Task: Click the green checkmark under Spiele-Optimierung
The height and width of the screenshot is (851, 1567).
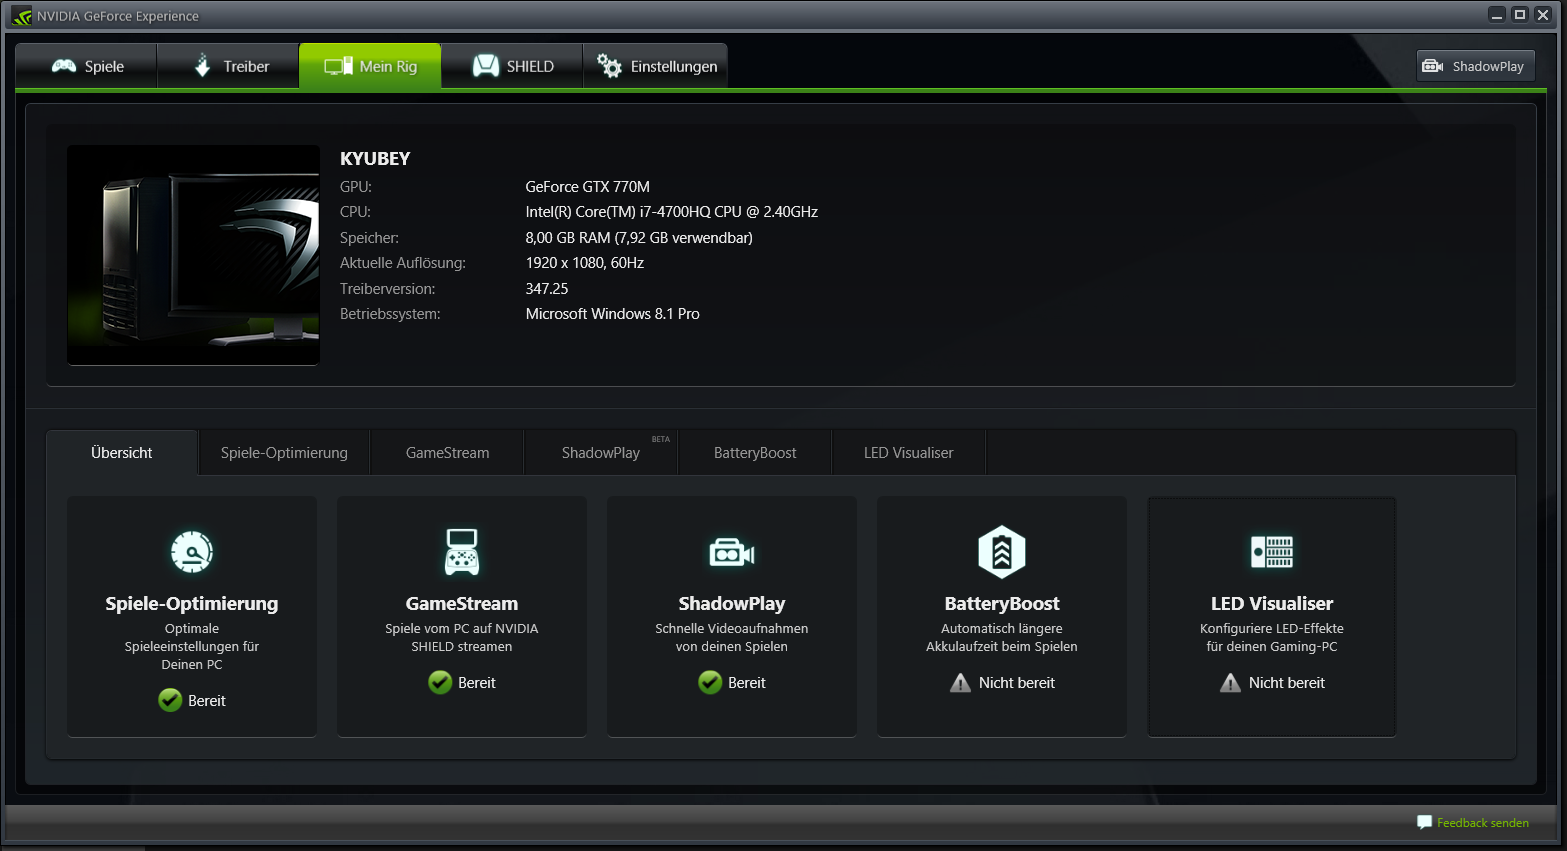Action: tap(170, 701)
